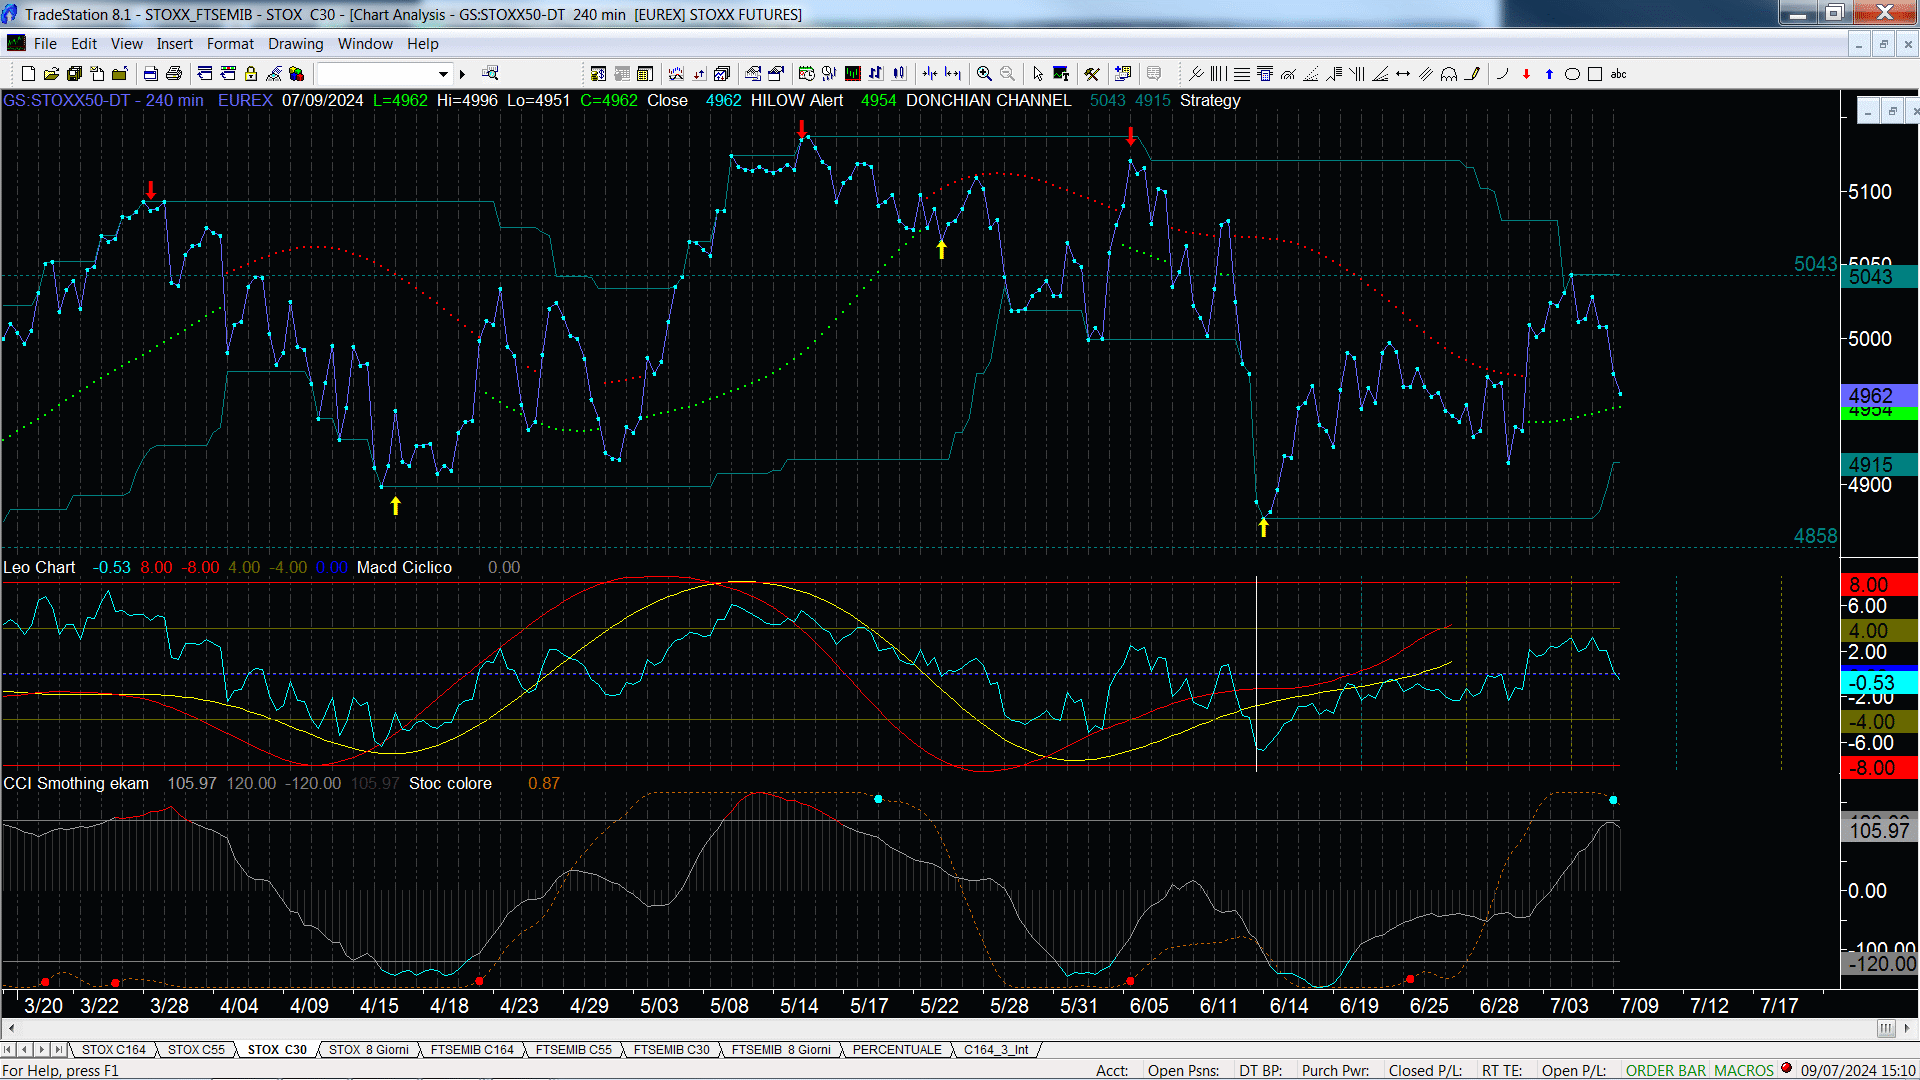
Task: Switch to the FTSEMIB C30 tab
Action: (672, 1049)
